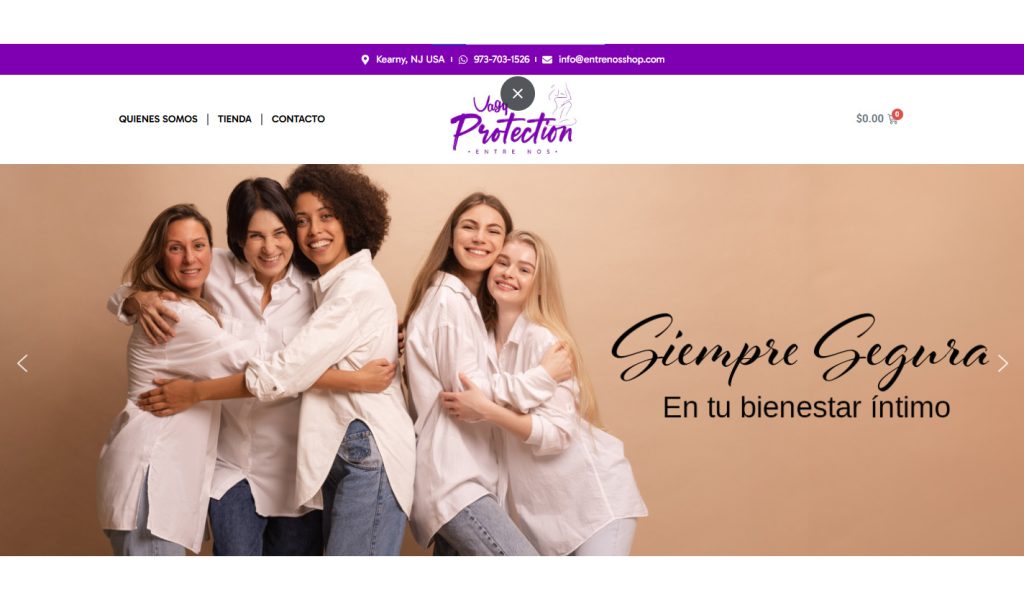
Task: Open the TIENDA menu item
Action: point(234,119)
